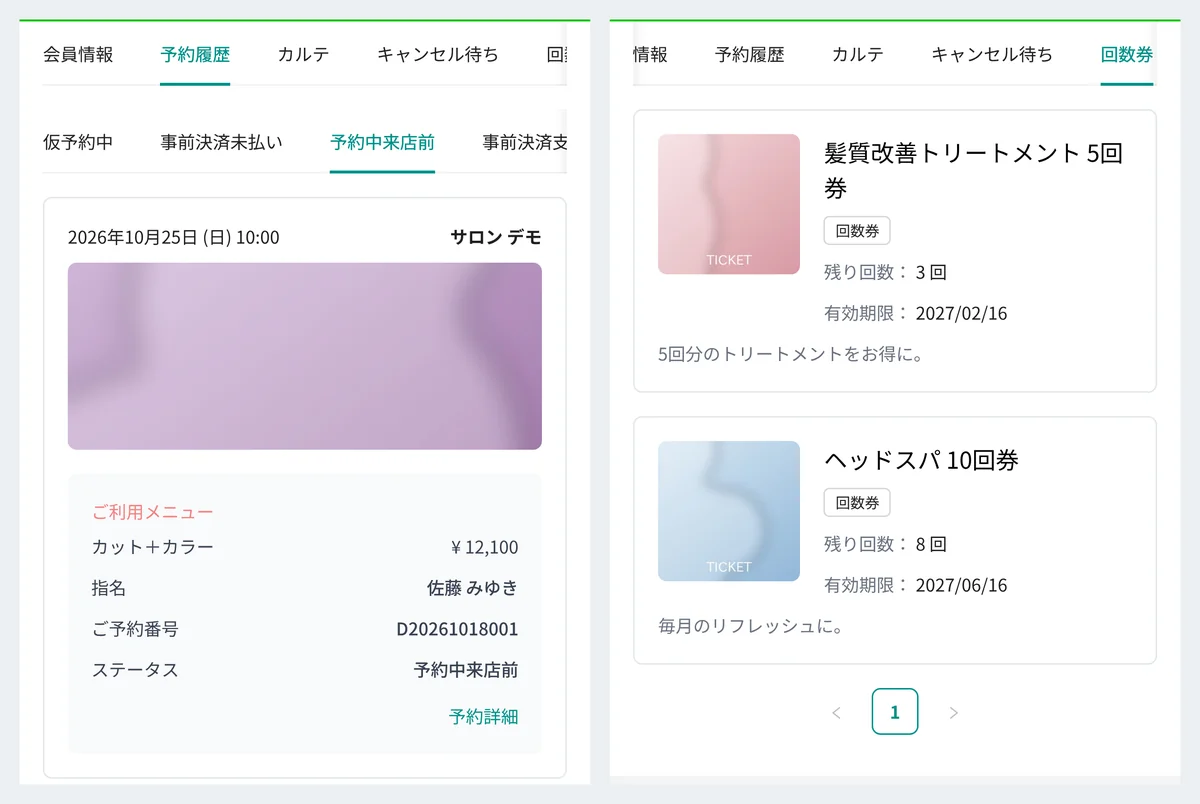This screenshot has height=804, width=1200.
Task: Click the 残り回数 8 回 text
Action: [x=885, y=544]
